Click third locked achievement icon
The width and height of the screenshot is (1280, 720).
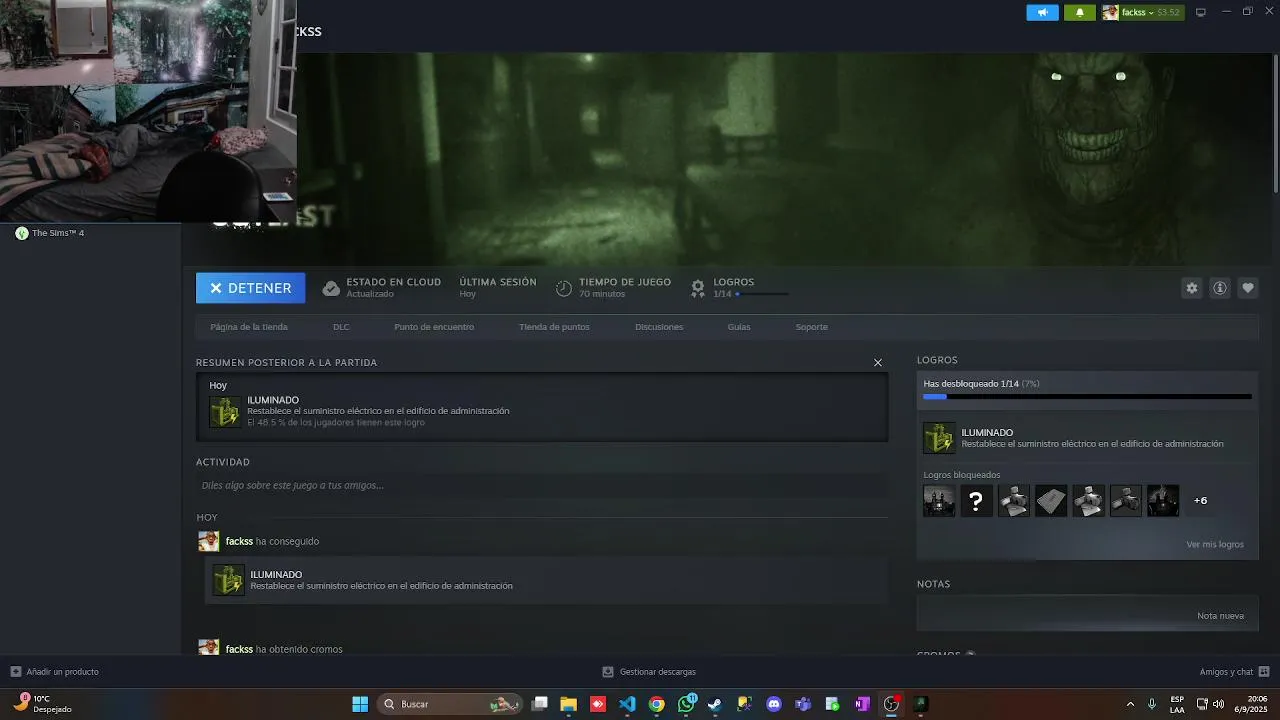click(x=1014, y=501)
